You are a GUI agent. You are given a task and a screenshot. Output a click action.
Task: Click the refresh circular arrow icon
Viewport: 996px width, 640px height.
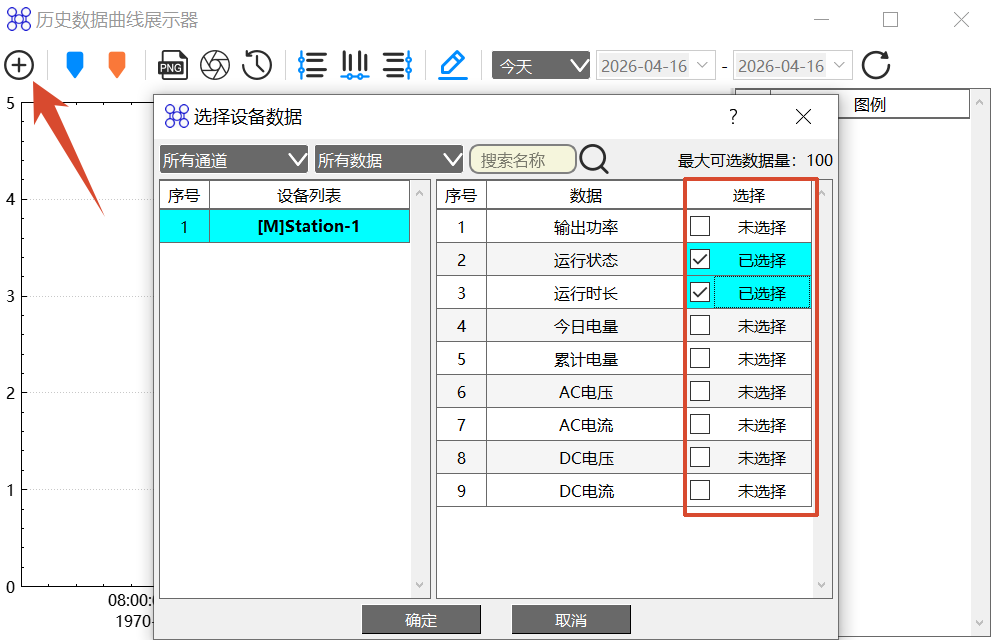point(875,65)
